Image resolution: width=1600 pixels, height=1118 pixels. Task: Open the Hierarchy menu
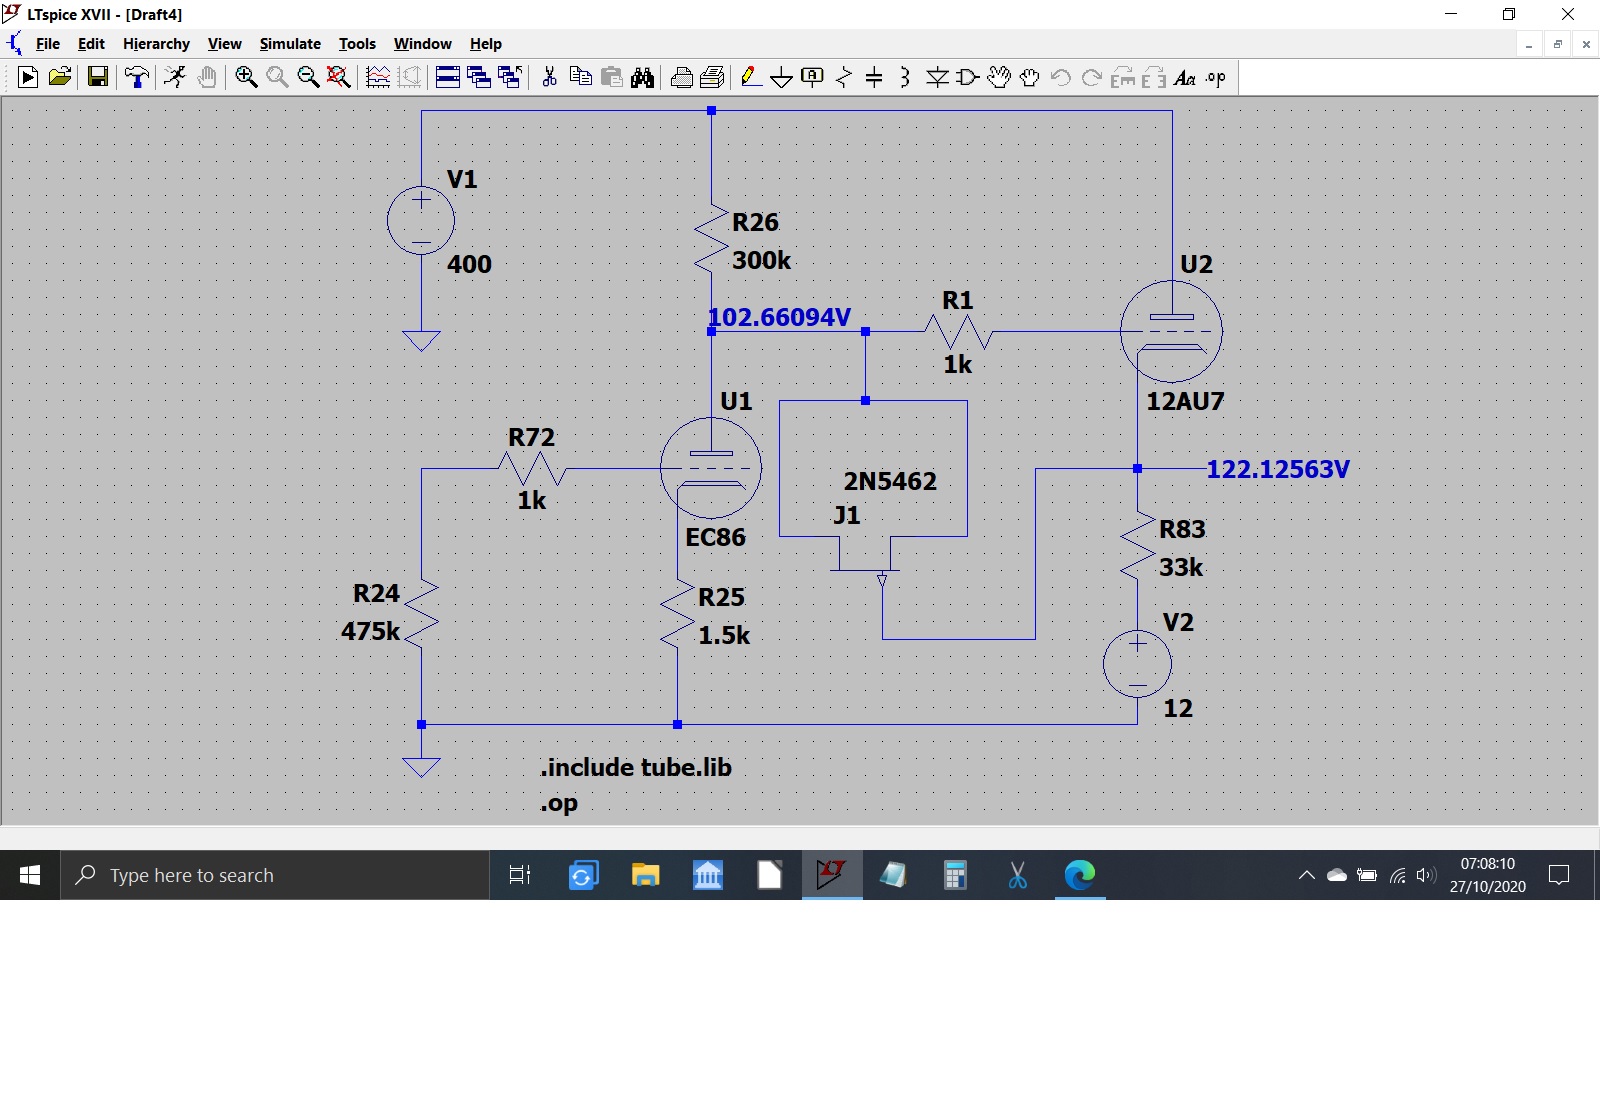tap(156, 44)
